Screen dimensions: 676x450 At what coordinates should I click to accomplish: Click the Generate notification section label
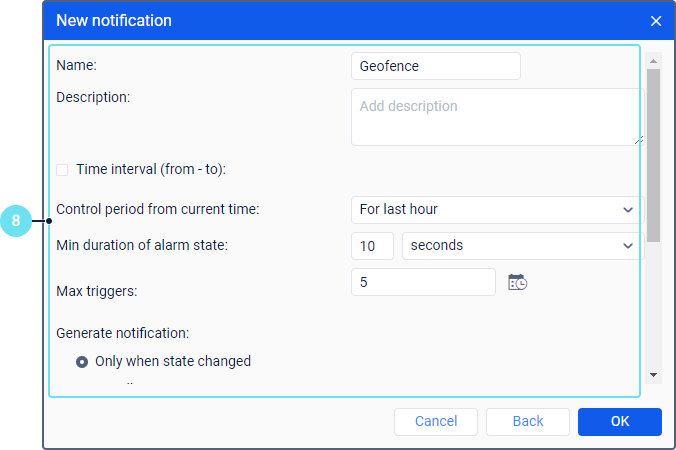pos(123,333)
